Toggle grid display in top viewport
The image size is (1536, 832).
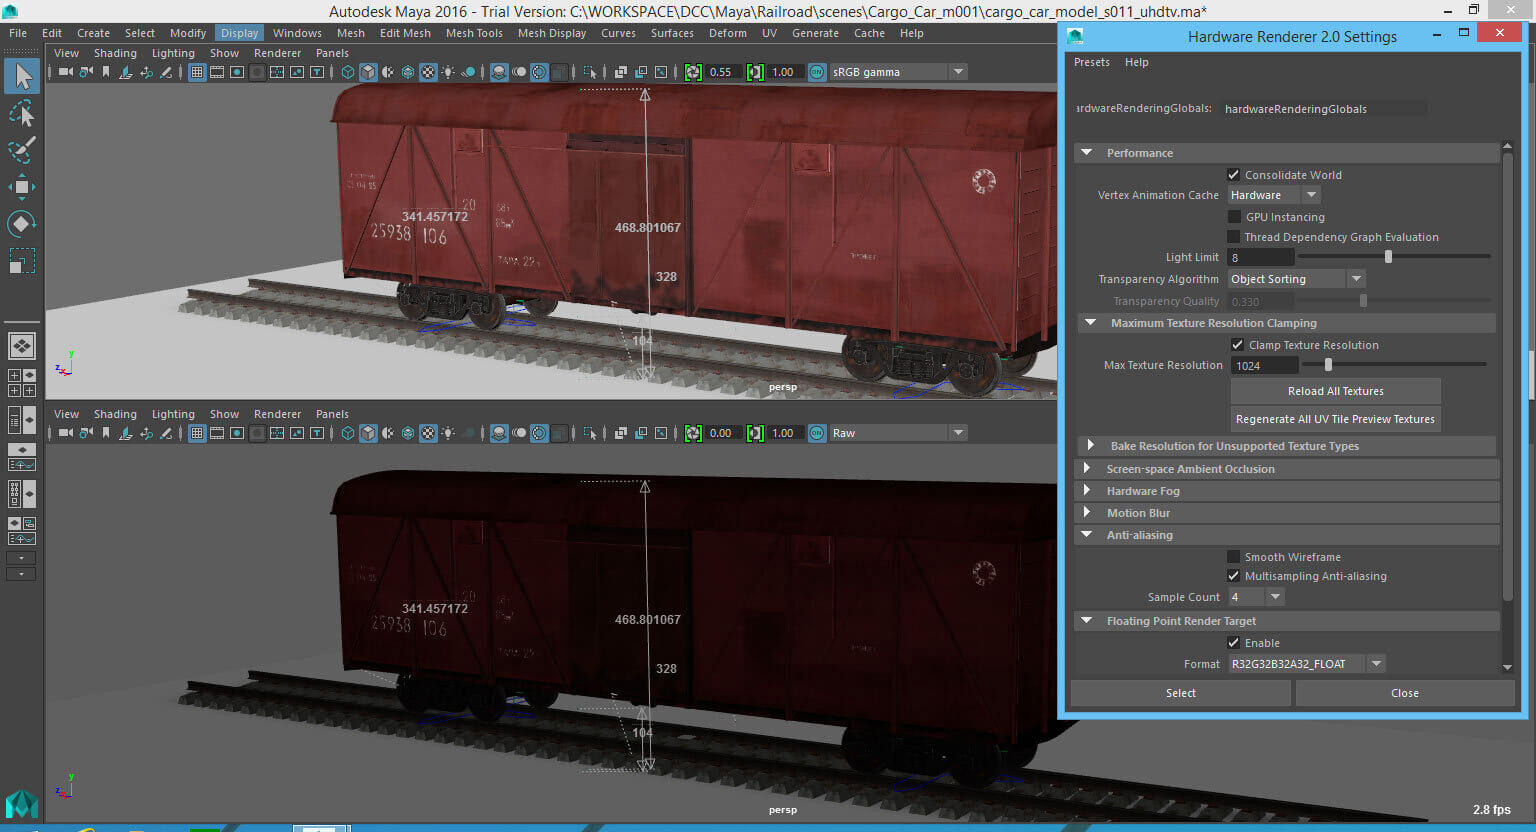coord(197,72)
